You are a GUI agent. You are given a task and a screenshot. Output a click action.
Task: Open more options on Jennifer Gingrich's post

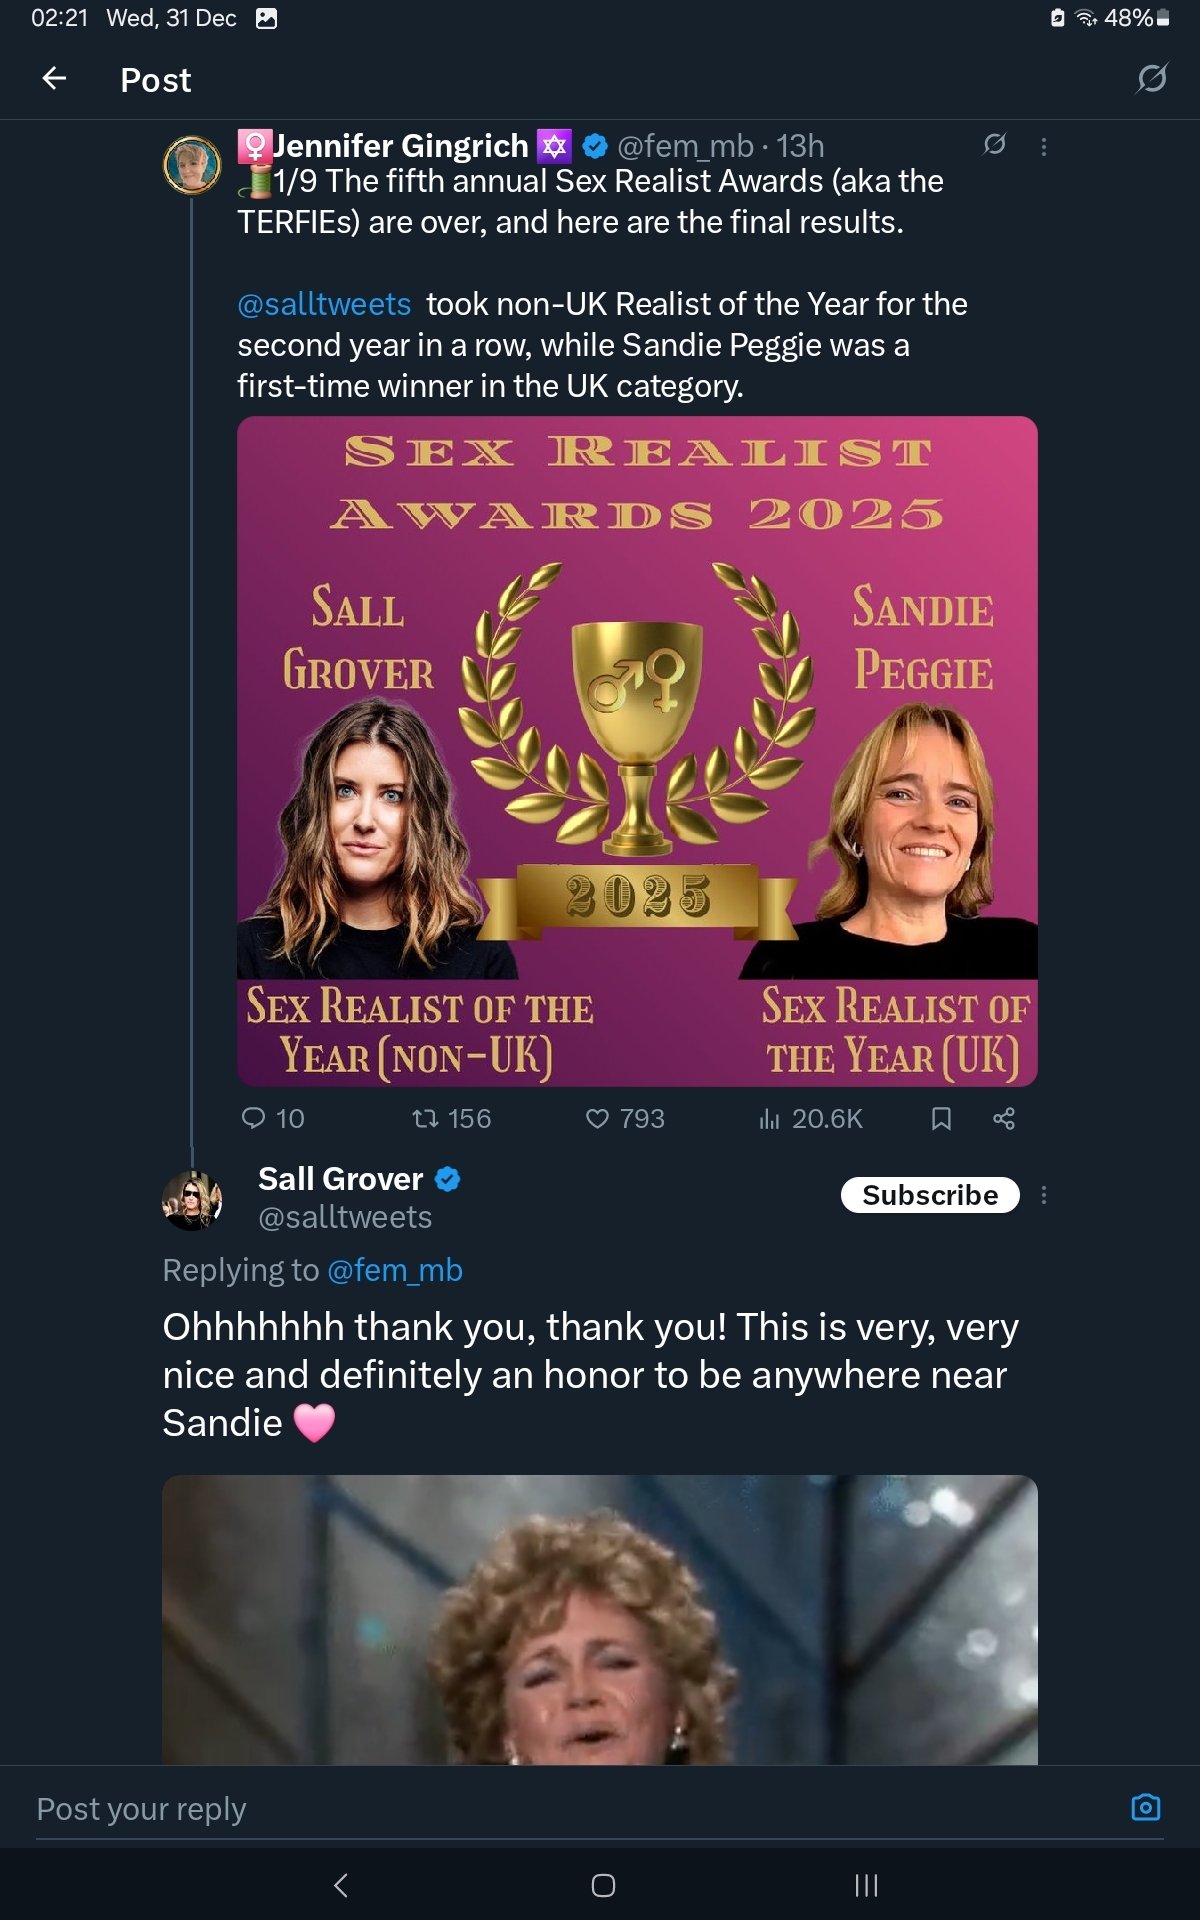click(x=1044, y=147)
